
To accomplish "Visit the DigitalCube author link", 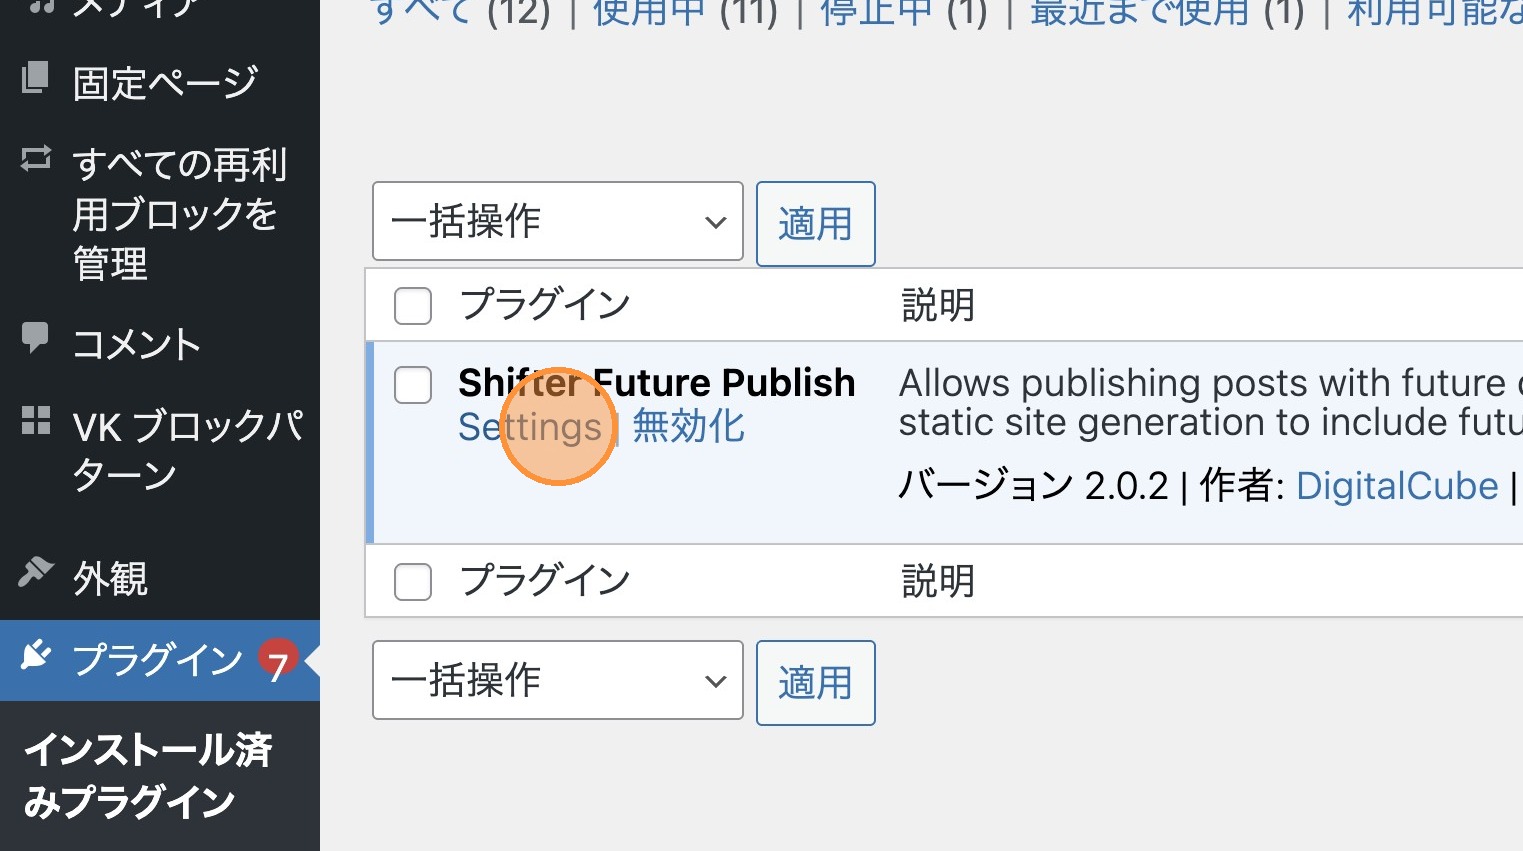I will 1396,486.
